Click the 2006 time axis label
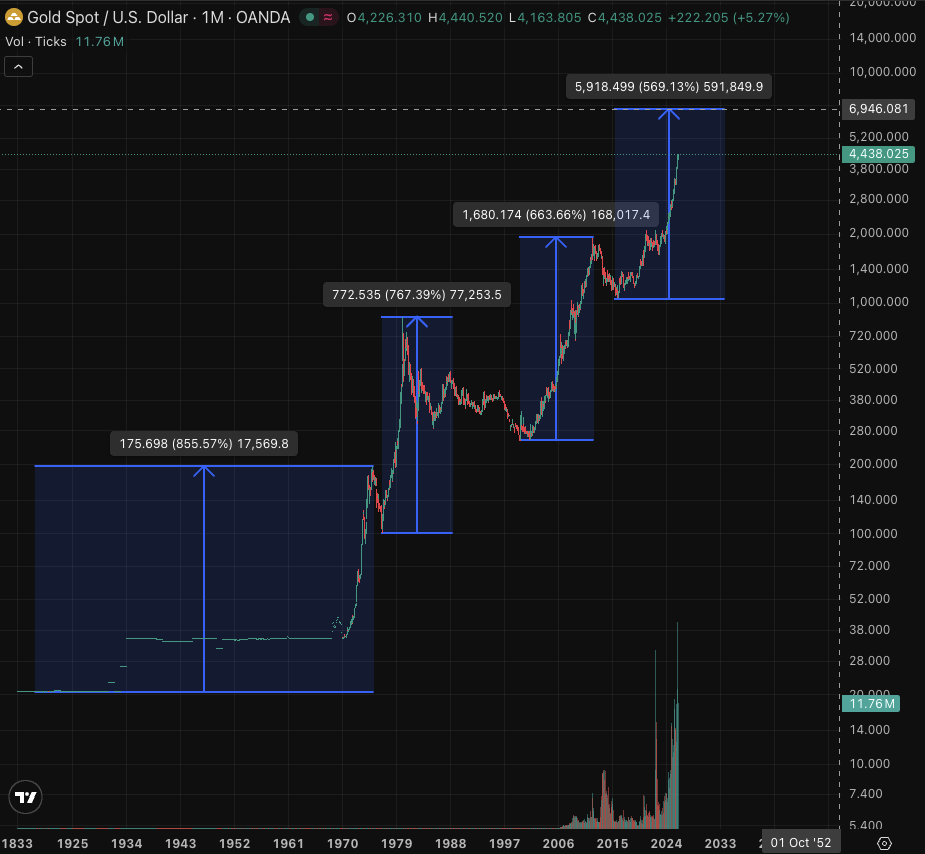The height and width of the screenshot is (854, 925). pyautogui.click(x=558, y=844)
